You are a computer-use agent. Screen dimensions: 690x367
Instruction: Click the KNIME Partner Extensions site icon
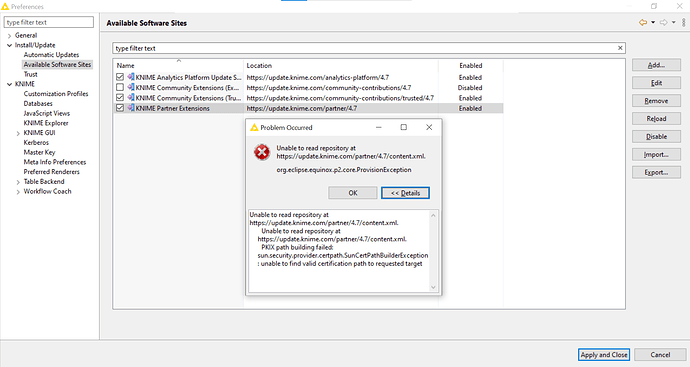(x=131, y=108)
